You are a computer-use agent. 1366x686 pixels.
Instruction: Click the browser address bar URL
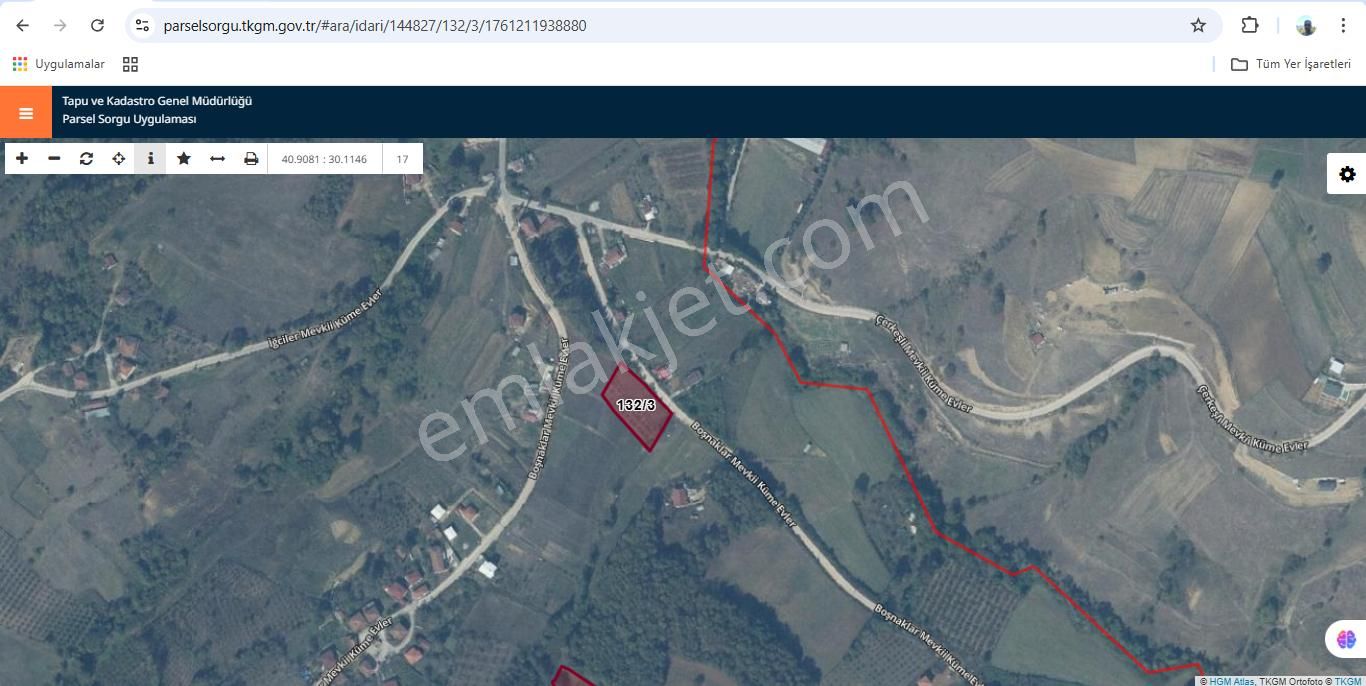point(374,26)
